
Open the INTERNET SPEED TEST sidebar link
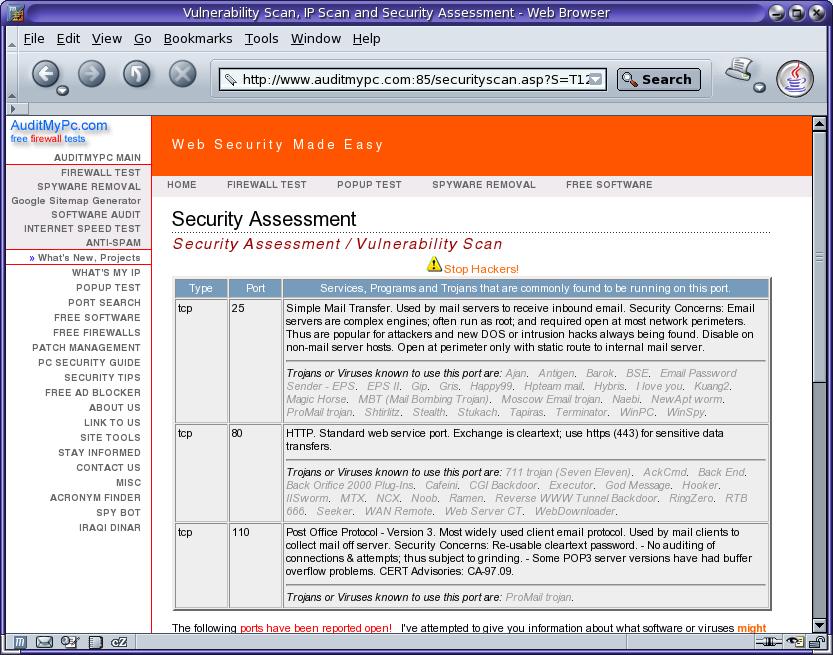[82, 228]
